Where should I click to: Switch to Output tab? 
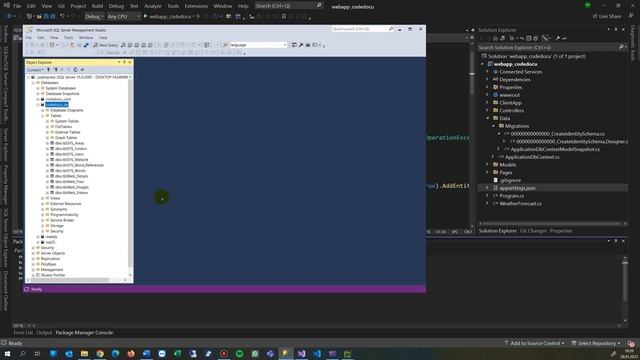click(x=44, y=333)
